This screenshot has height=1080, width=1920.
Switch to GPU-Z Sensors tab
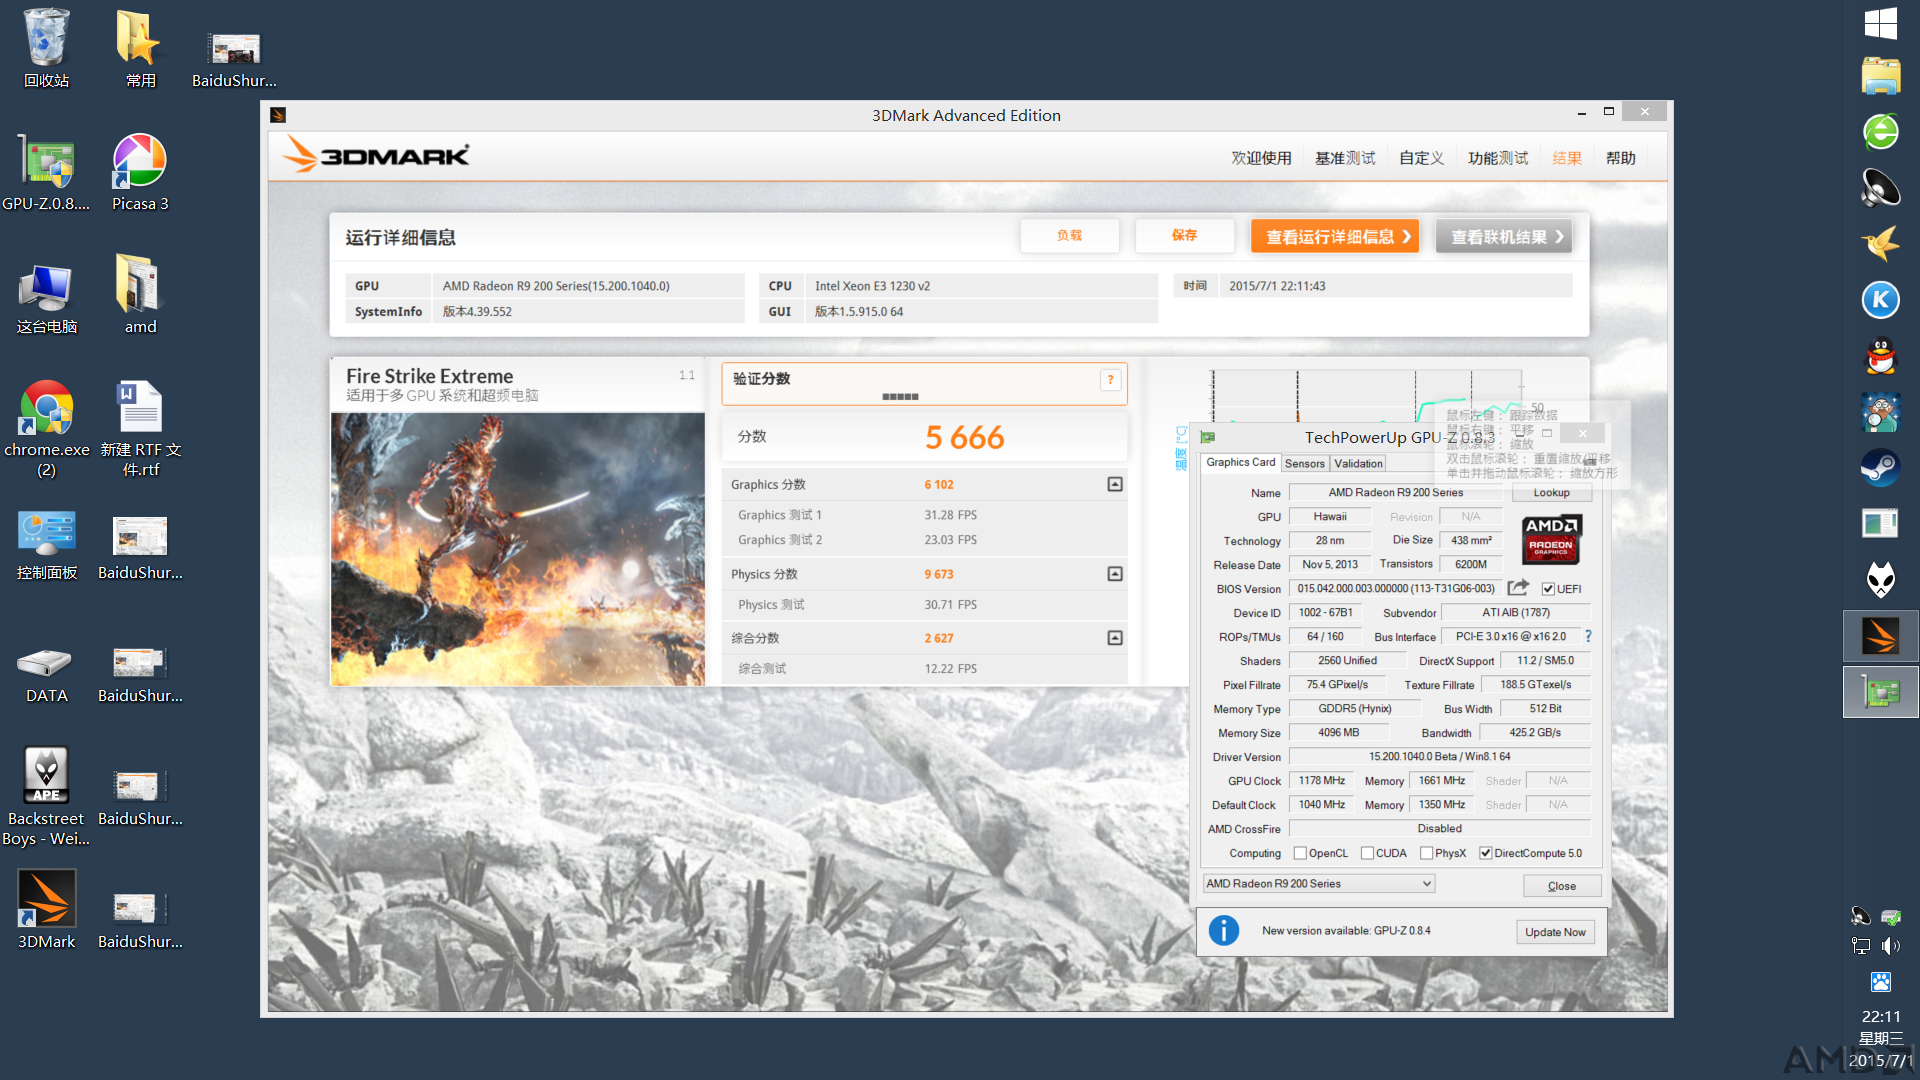coord(1304,464)
